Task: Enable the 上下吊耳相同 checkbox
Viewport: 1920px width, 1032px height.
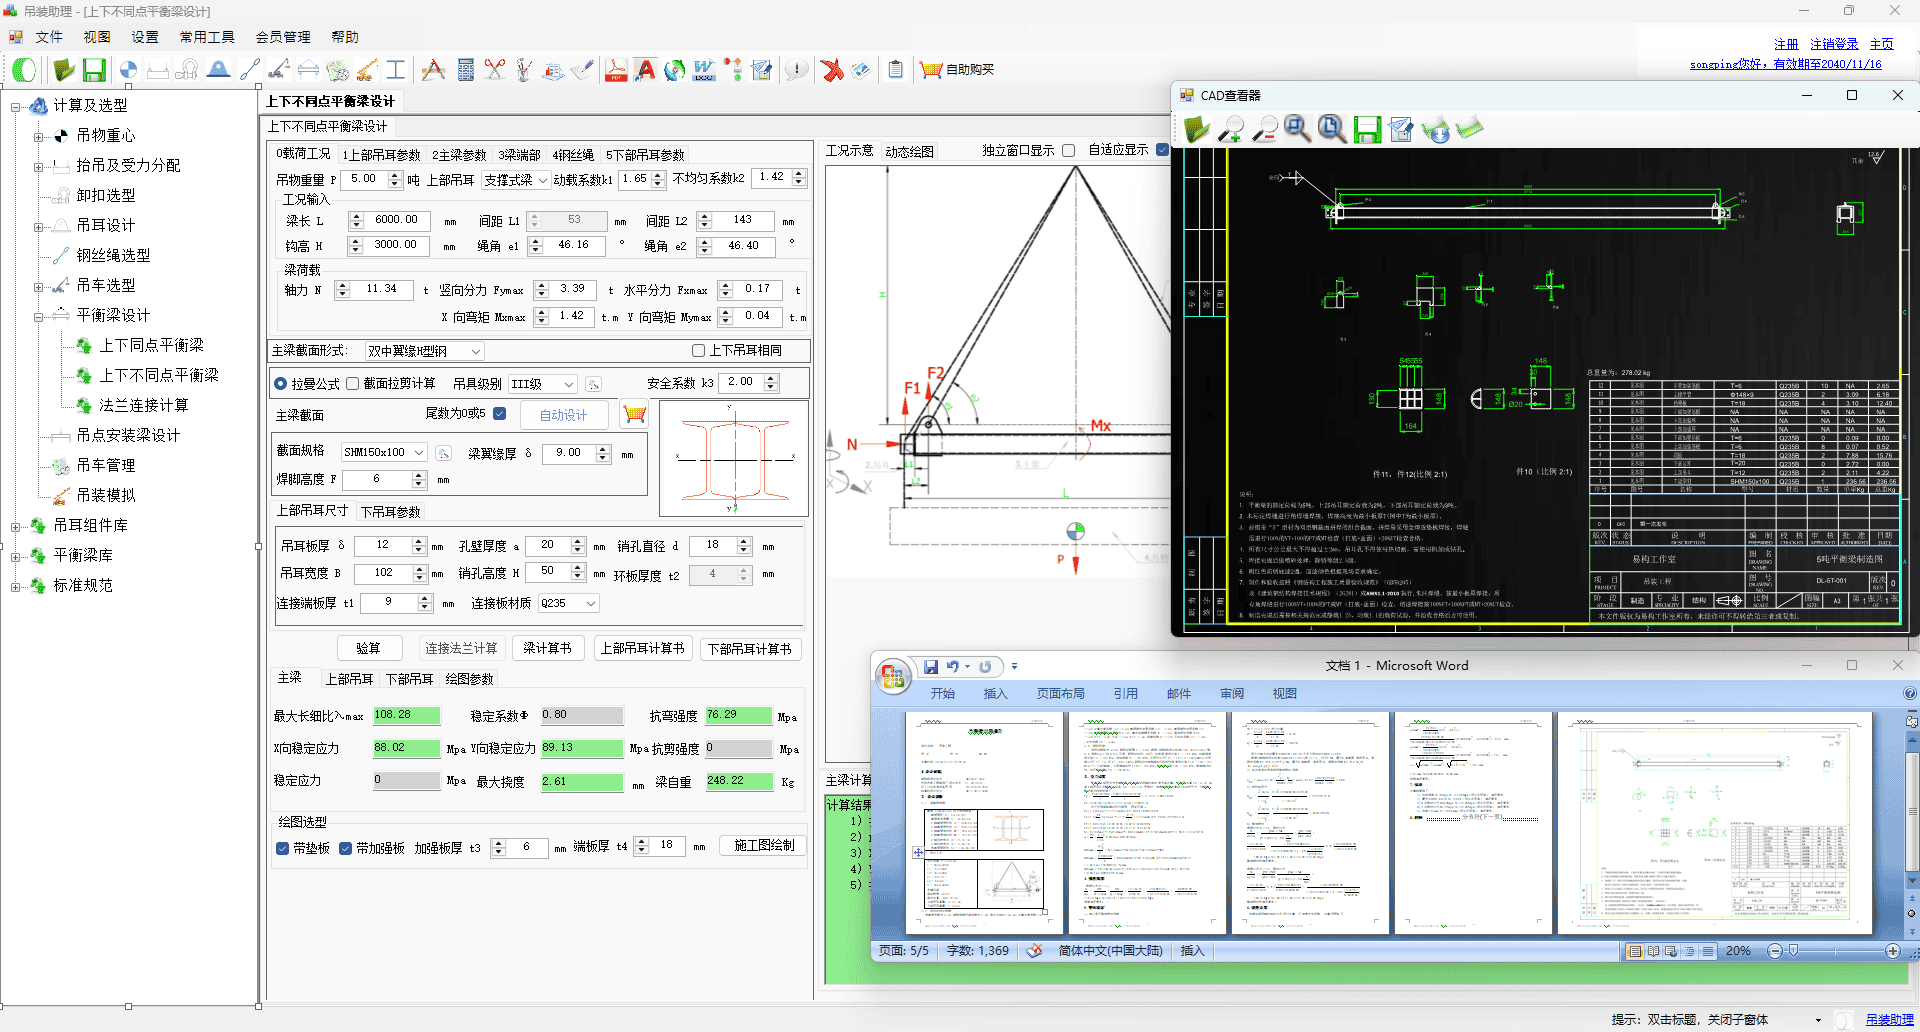Action: [x=698, y=350]
